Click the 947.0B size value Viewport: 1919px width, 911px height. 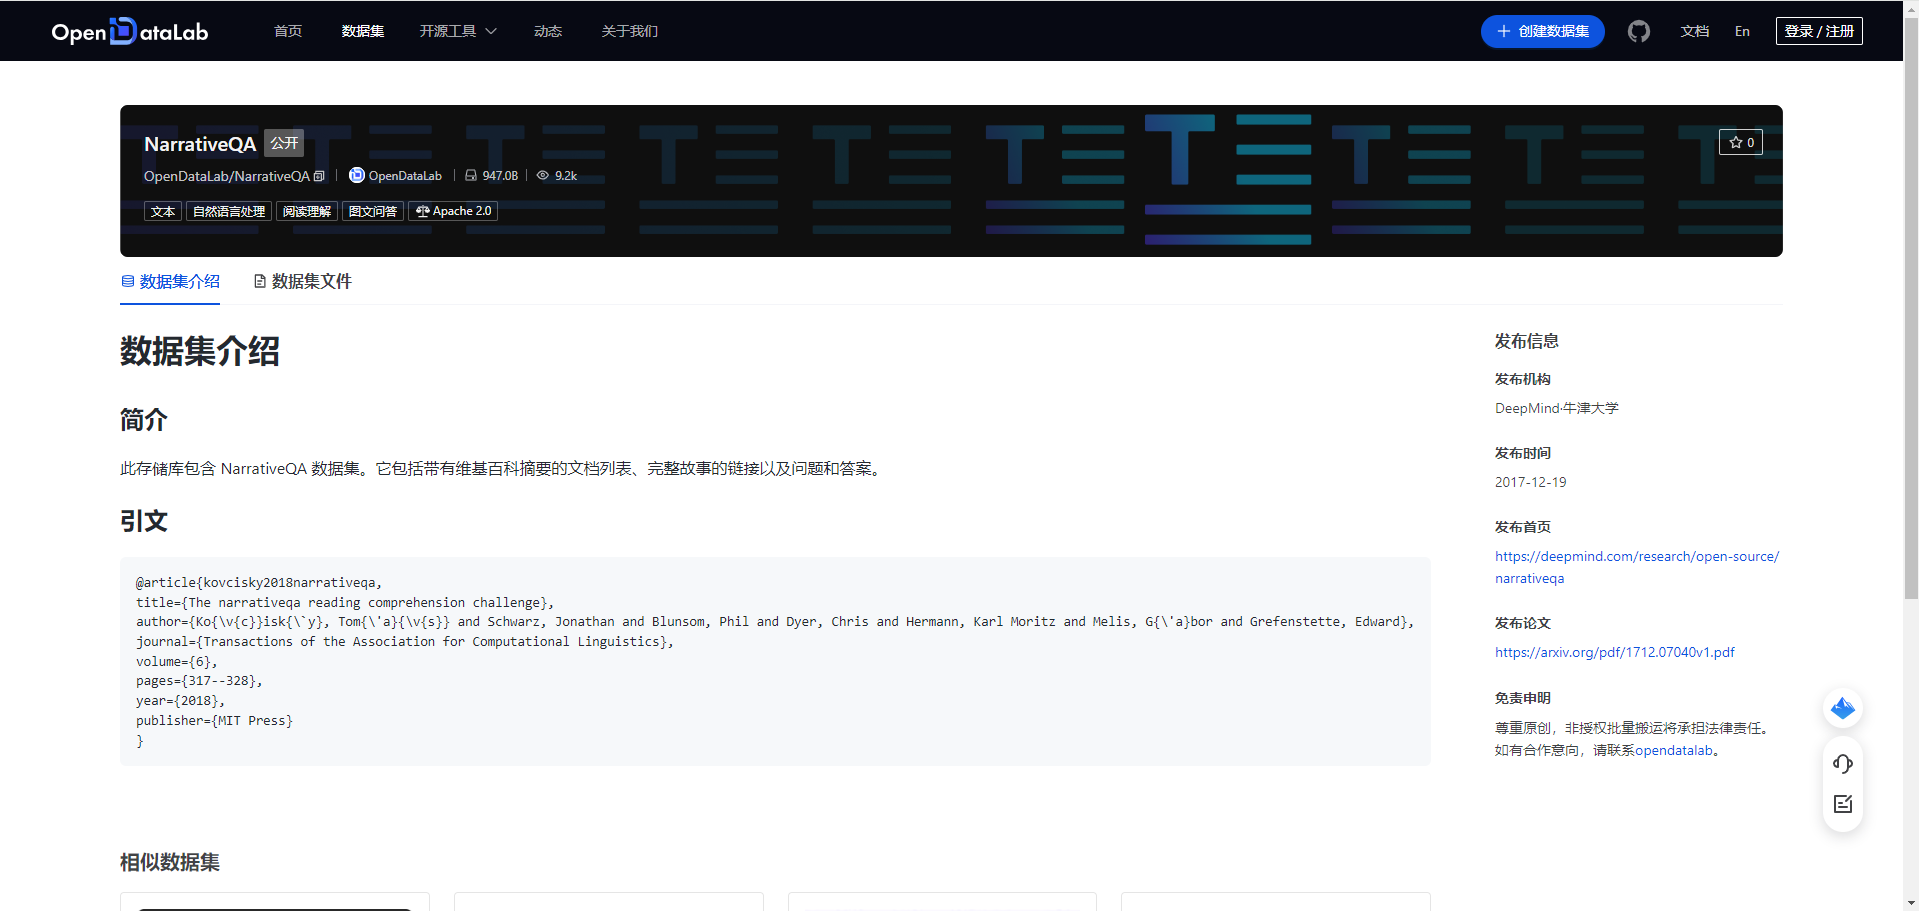(500, 176)
